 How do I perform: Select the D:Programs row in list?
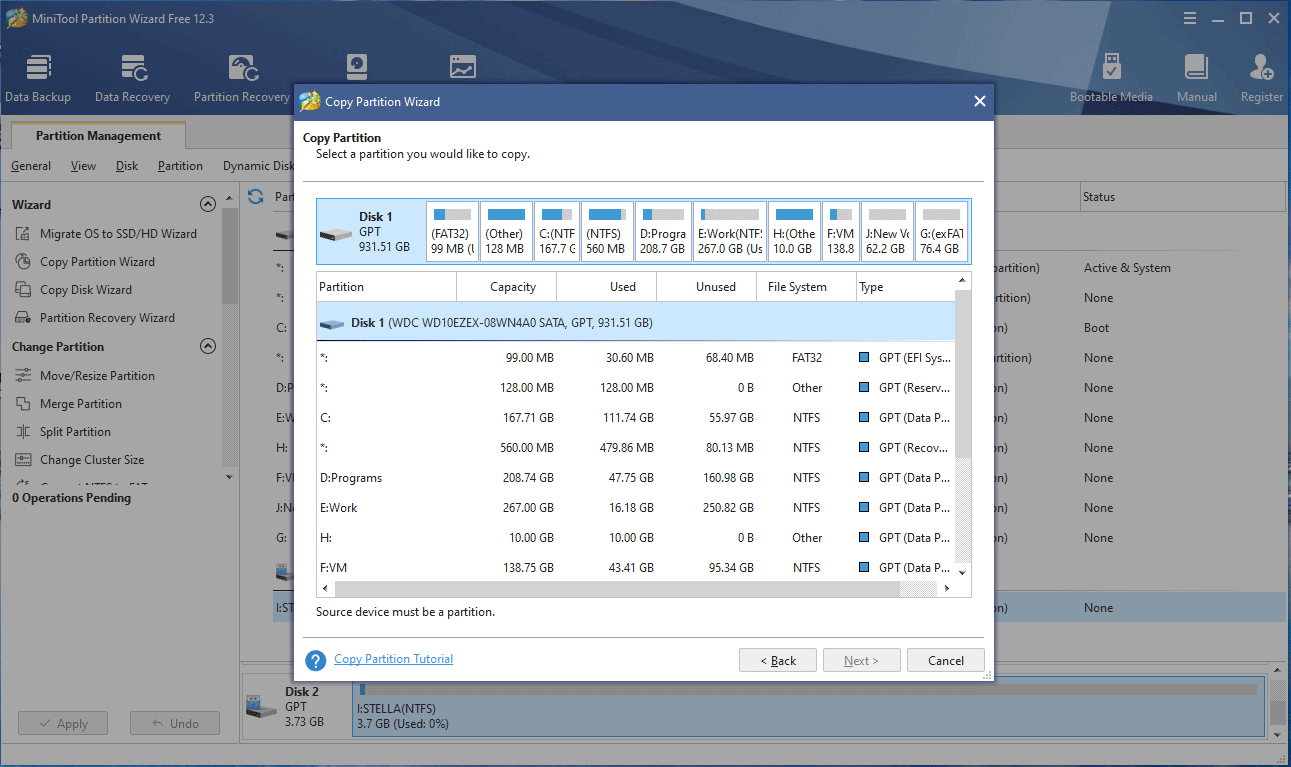click(x=636, y=477)
